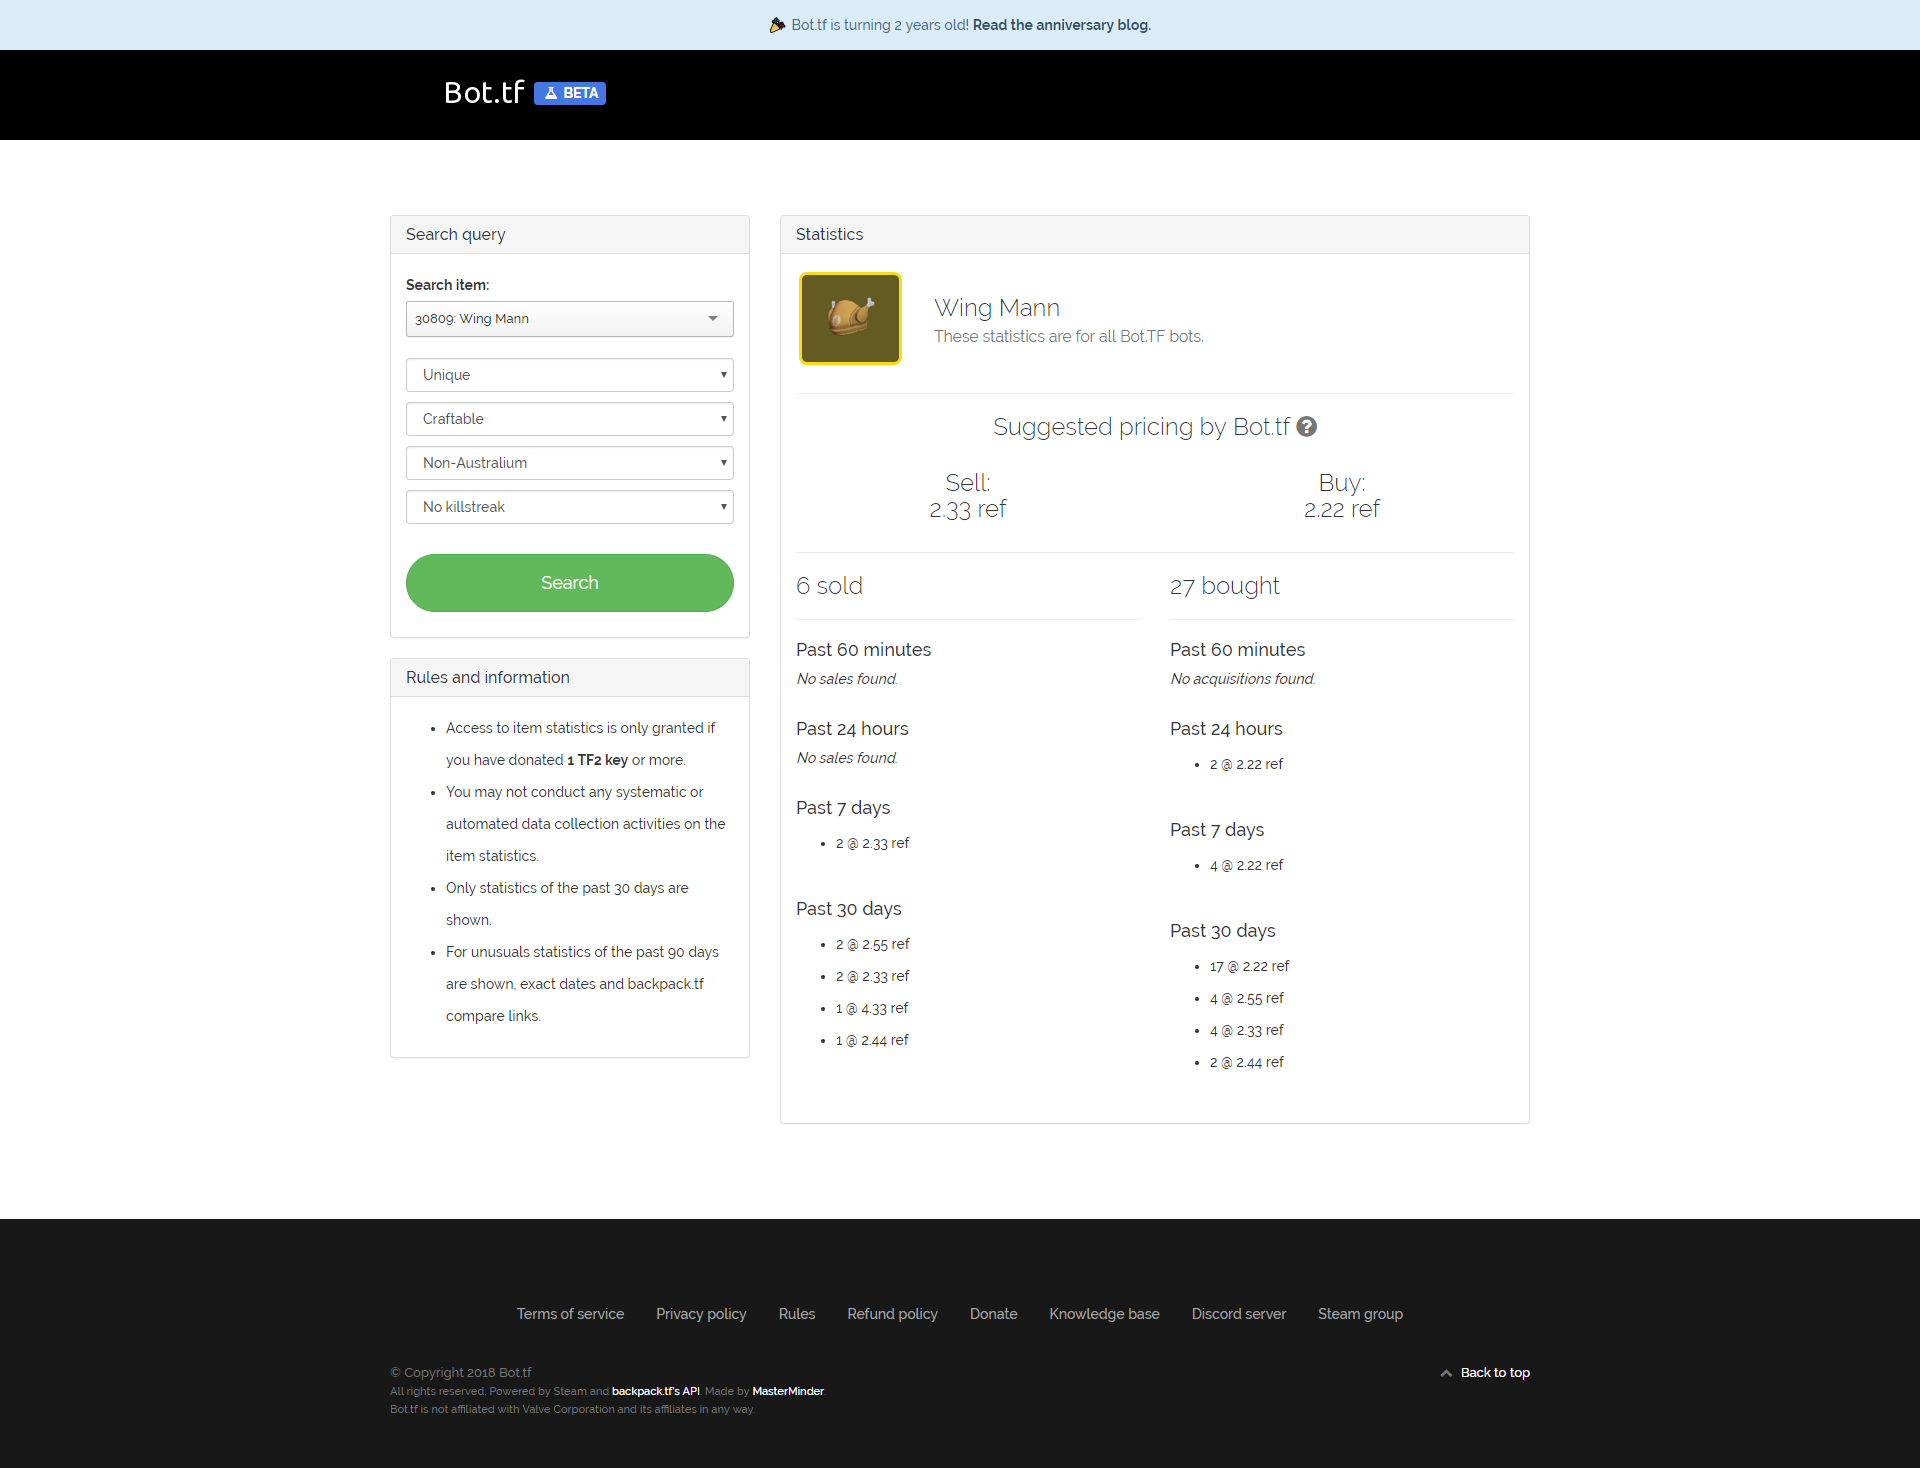Open the Knowledge base link
The height and width of the screenshot is (1468, 1920).
1104,1314
